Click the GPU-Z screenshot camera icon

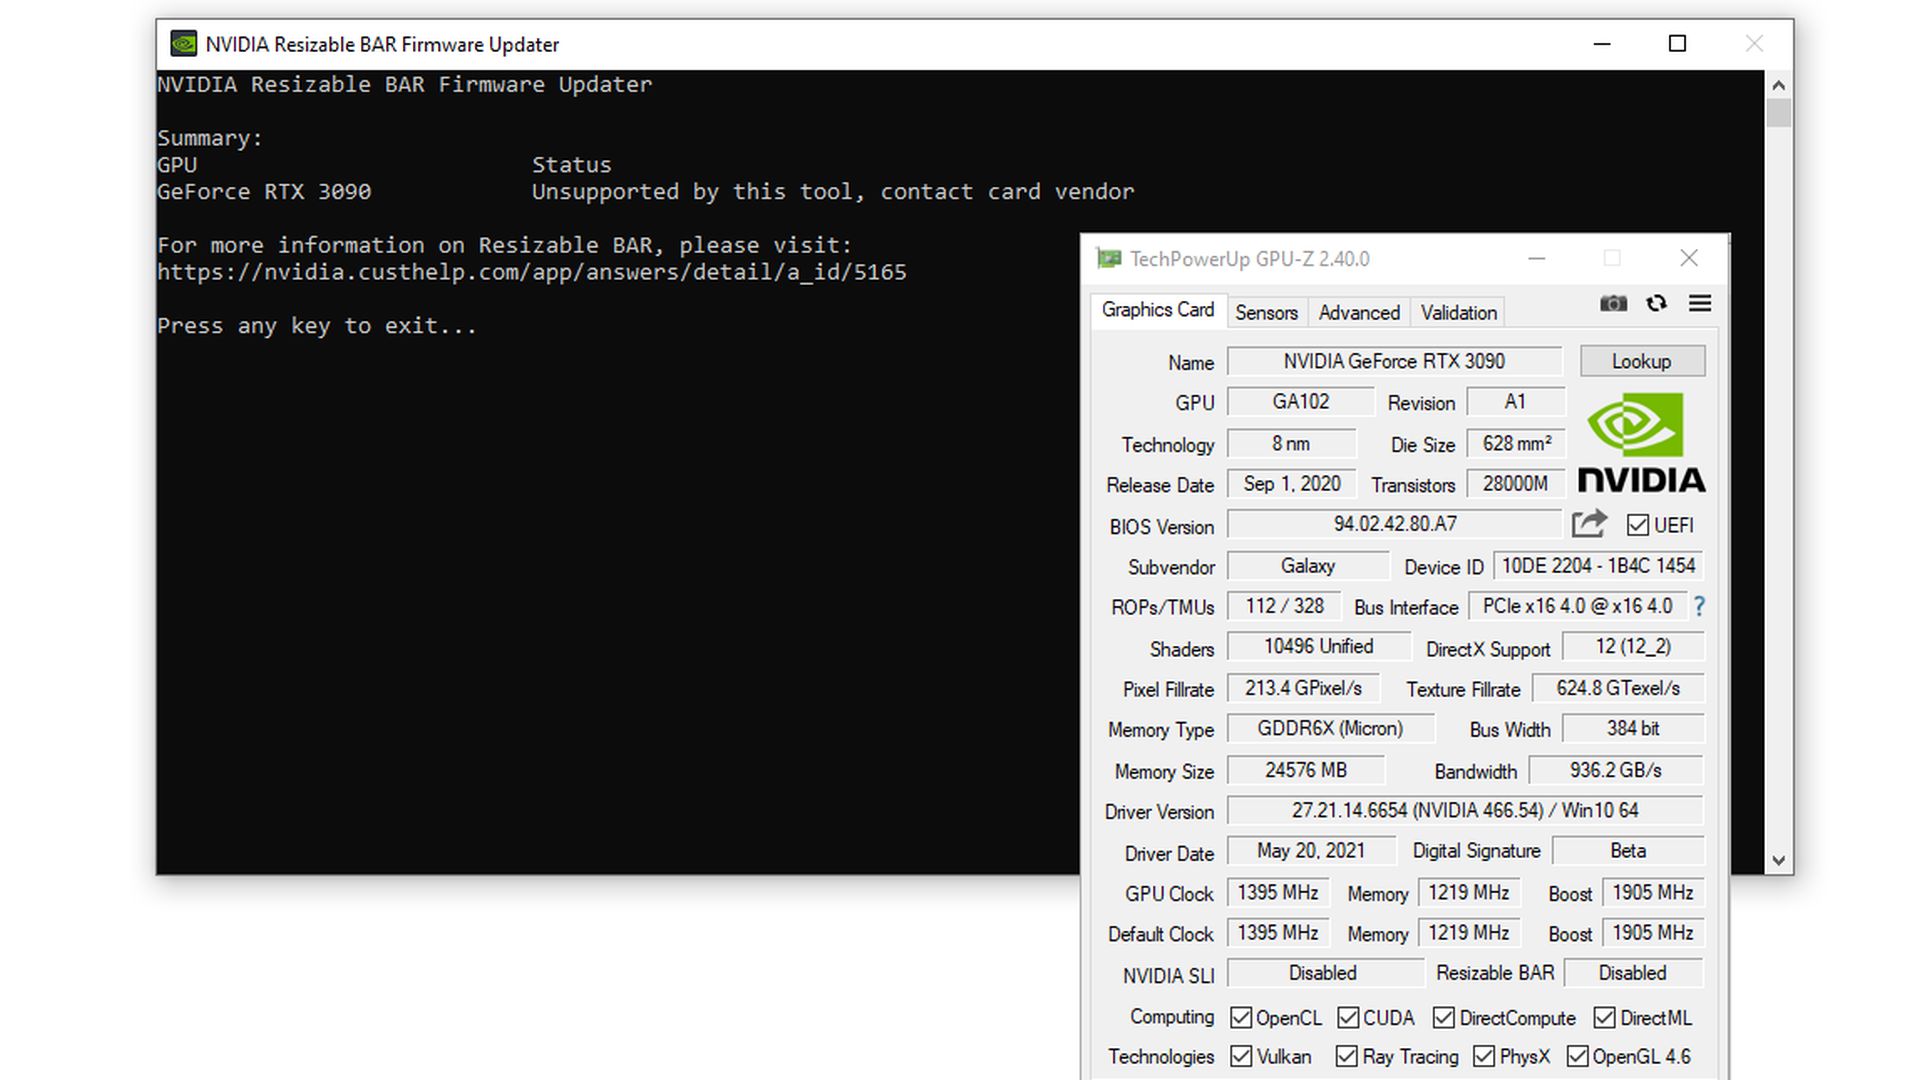(1613, 303)
